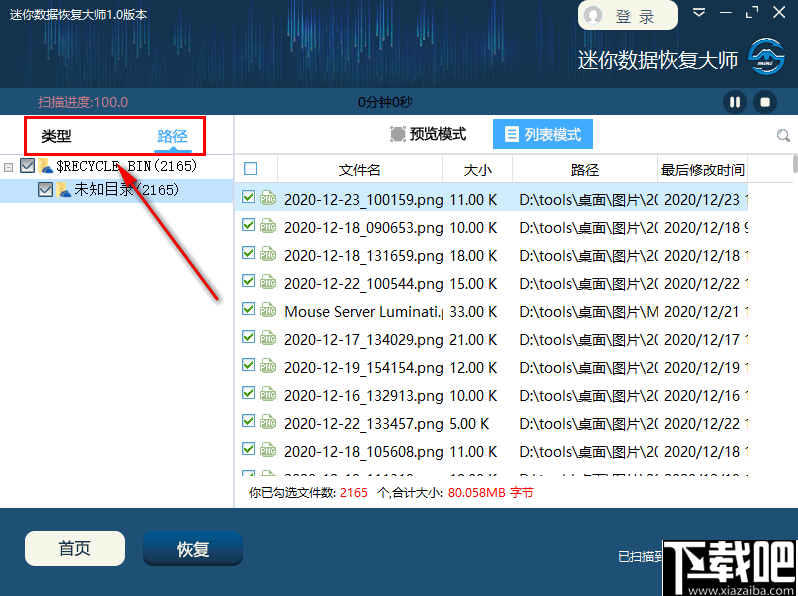Uncheck the $RECYCLE.BIN tree checkbox

point(27,165)
